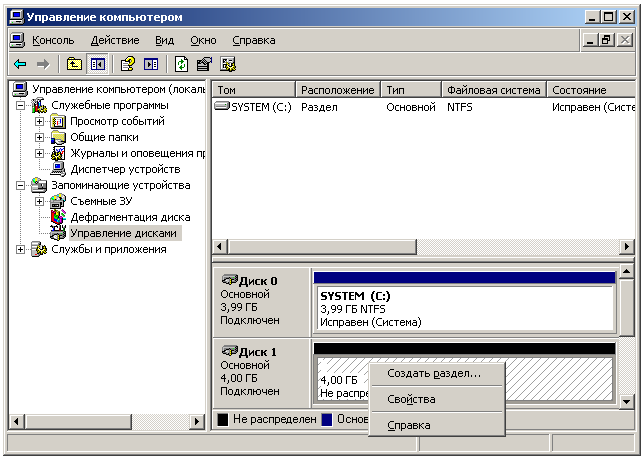
Task: Click the Refresh toolbar icon
Action: click(181, 64)
